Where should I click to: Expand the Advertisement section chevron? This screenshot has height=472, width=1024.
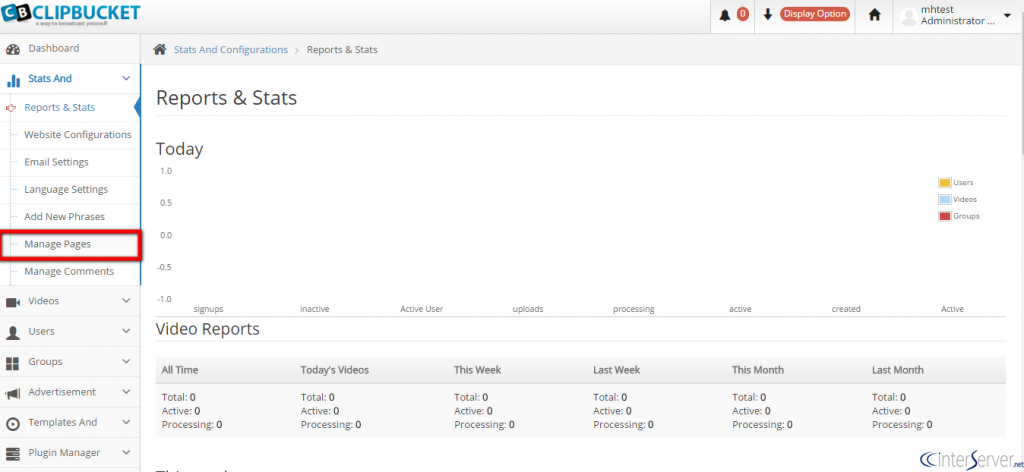coord(127,392)
